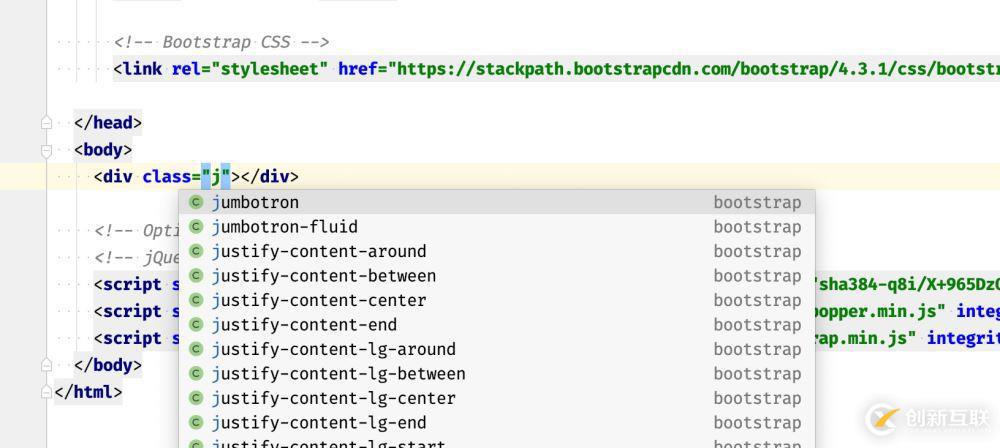The width and height of the screenshot is (1000, 448).
Task: Click the class icon beside justify-content-lg-center
Action: pyautogui.click(x=196, y=398)
